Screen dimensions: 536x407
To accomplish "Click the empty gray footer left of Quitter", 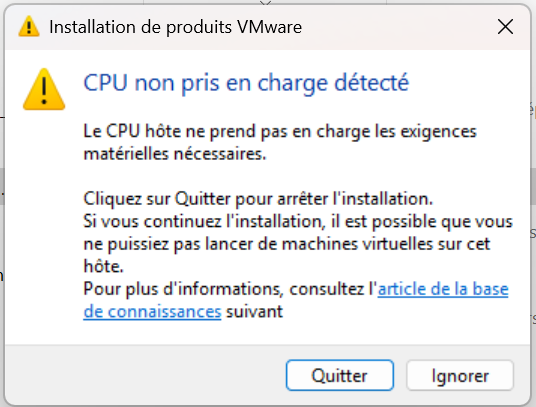I will (144, 375).
